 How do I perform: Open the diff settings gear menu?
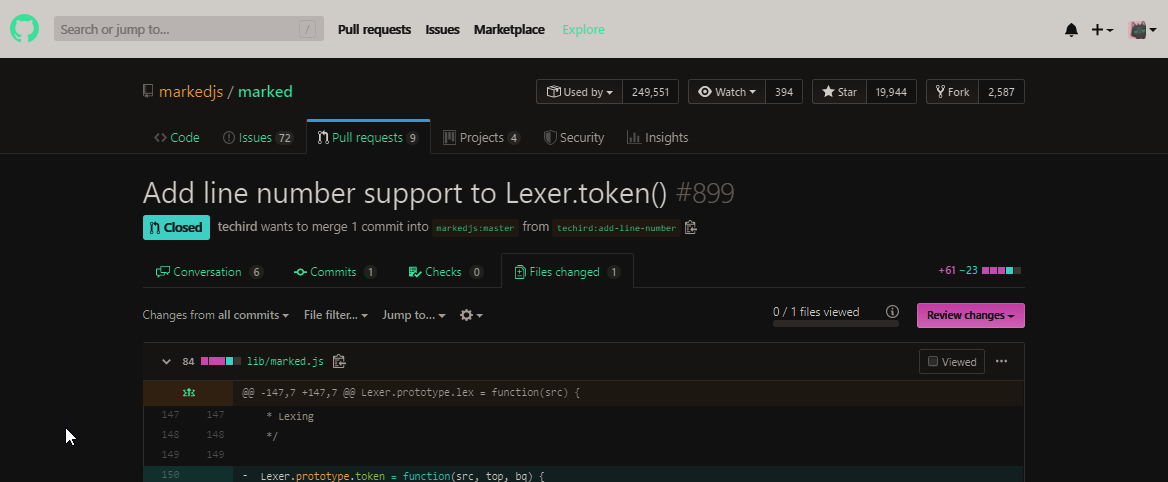(470, 315)
